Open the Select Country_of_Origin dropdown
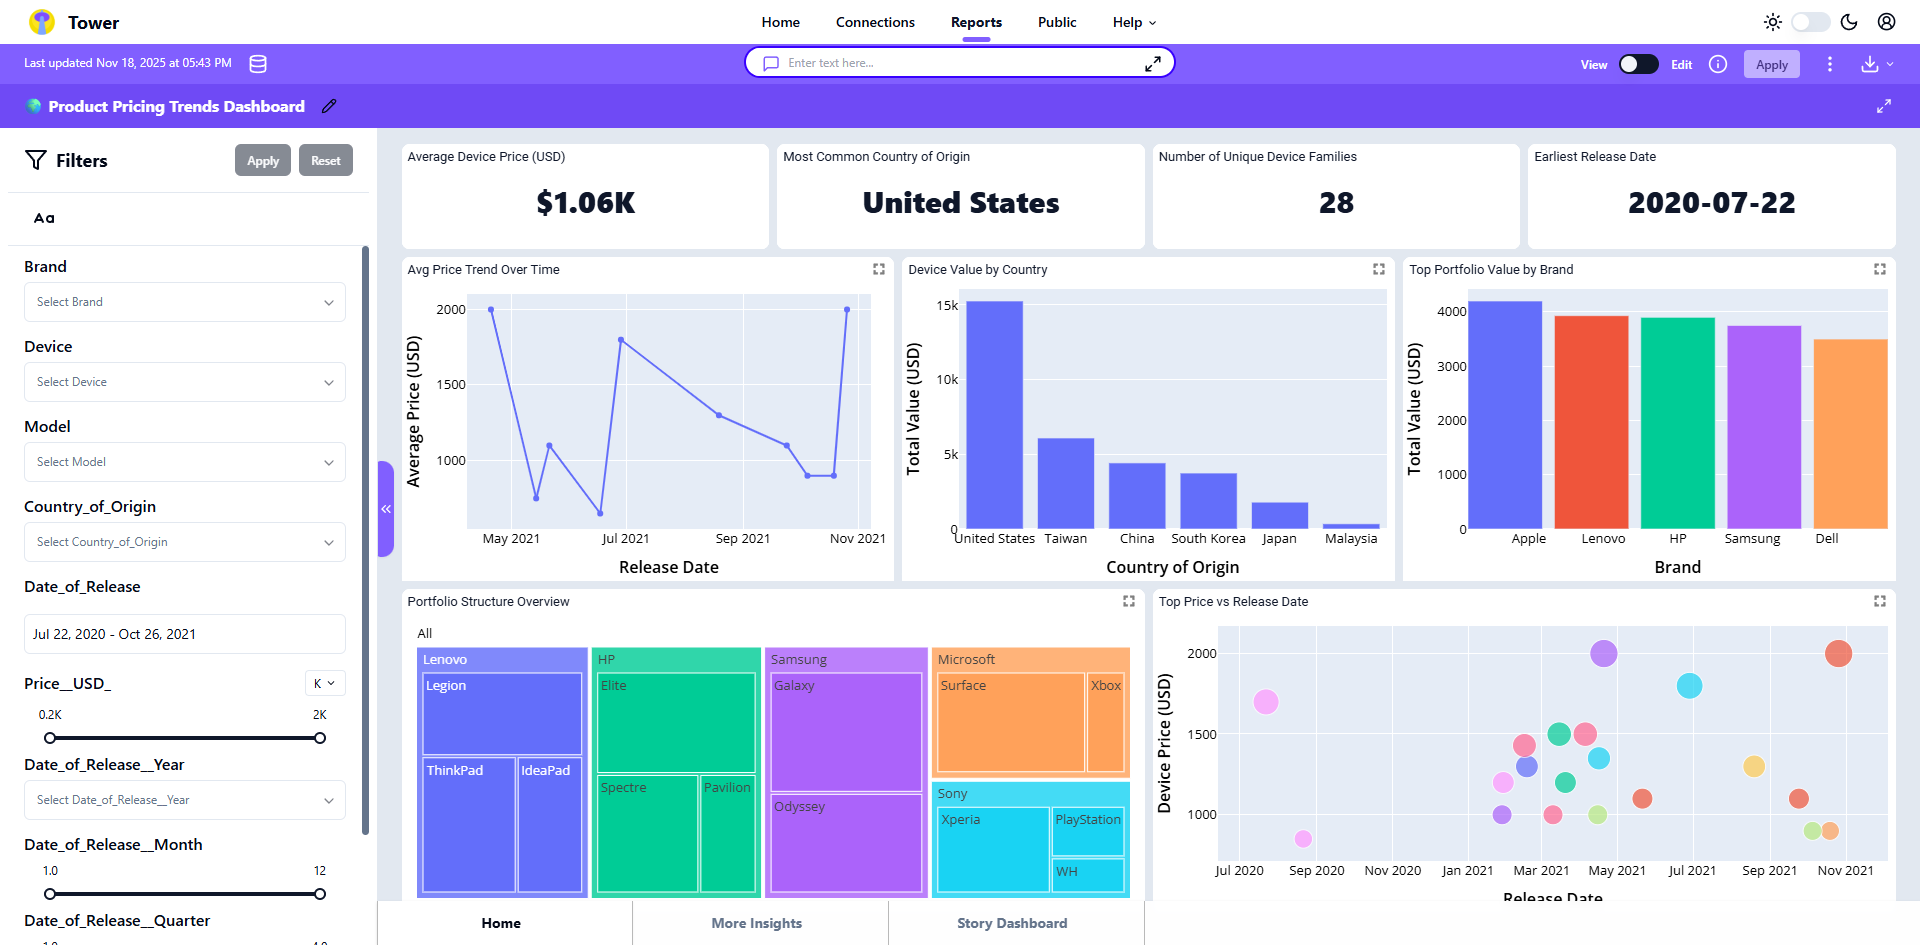This screenshot has width=1920, height=945. [x=184, y=542]
